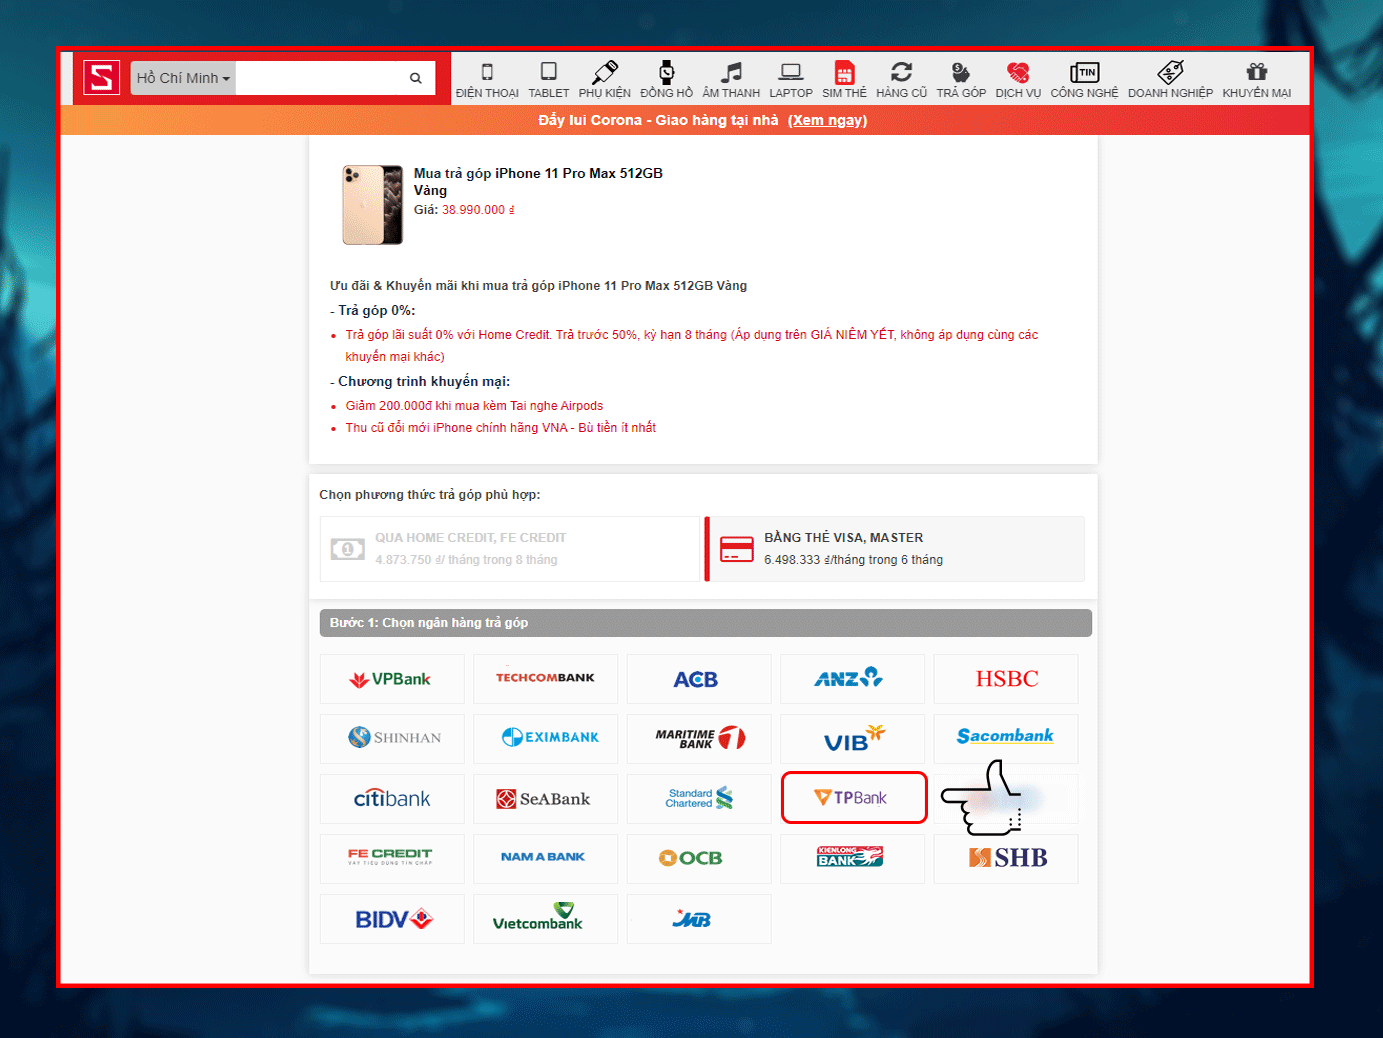The image size is (1383, 1038).
Task: Click the Home Credit 0% installment link
Action: tap(692, 345)
